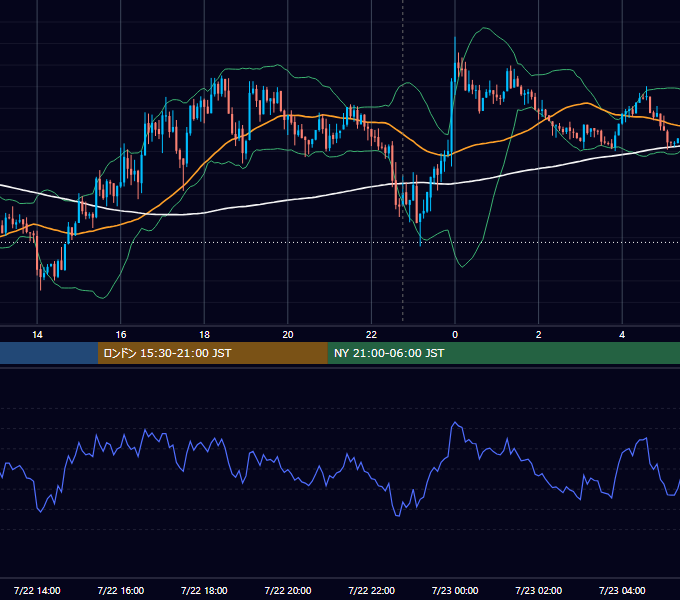This screenshot has height=600, width=680.
Task: Click the 7/22 16:00 label on the oscillator axis
Action: 121,590
